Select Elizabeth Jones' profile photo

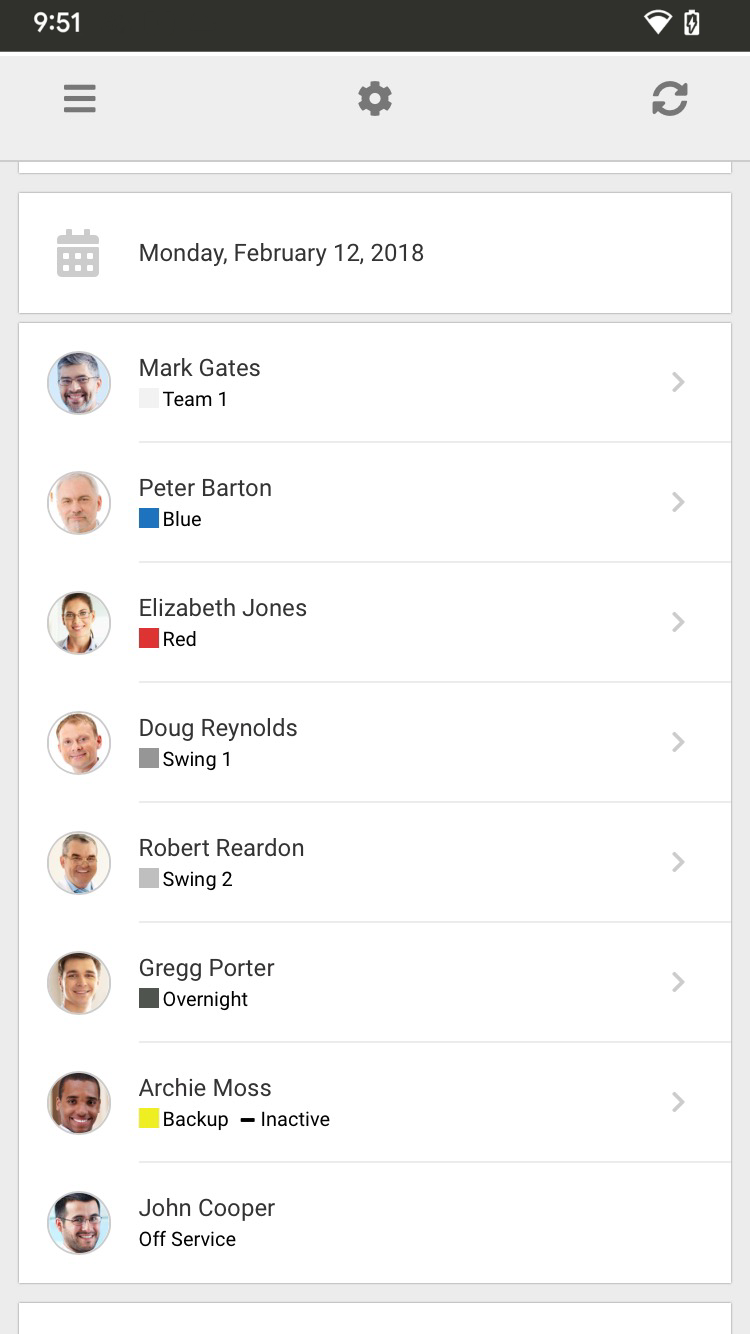(79, 622)
